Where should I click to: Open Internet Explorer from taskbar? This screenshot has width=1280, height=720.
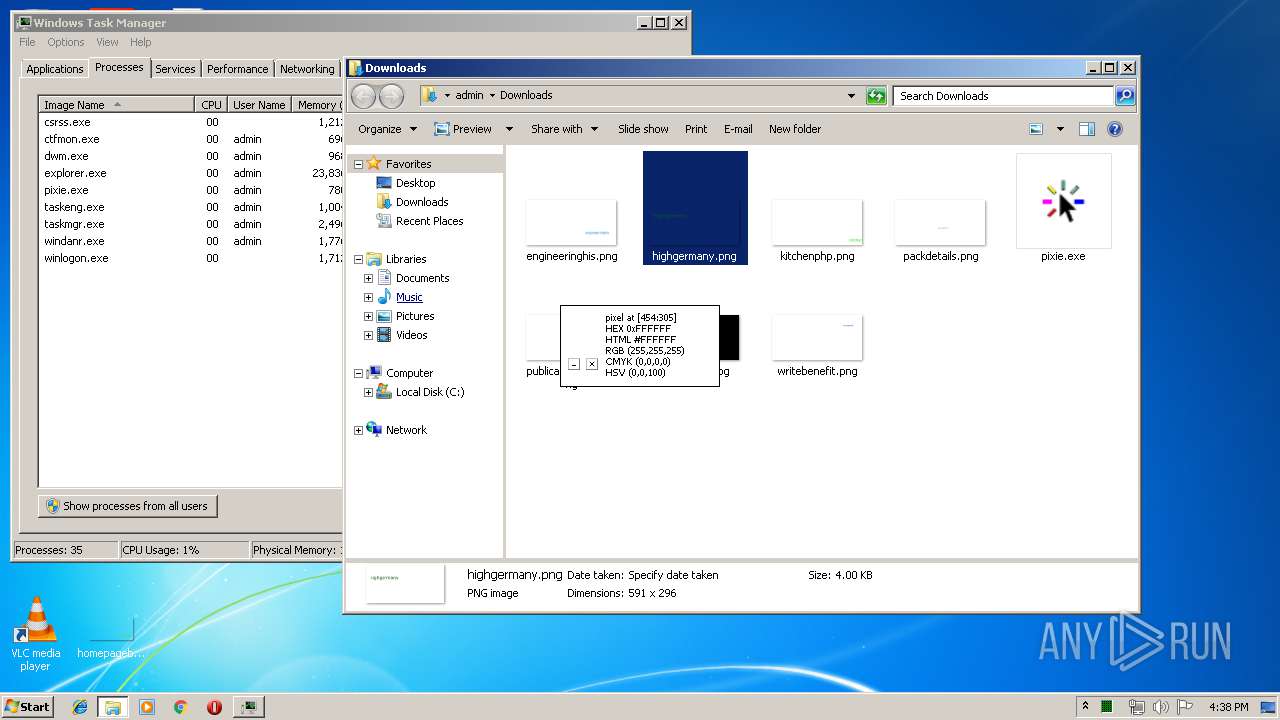click(80, 707)
